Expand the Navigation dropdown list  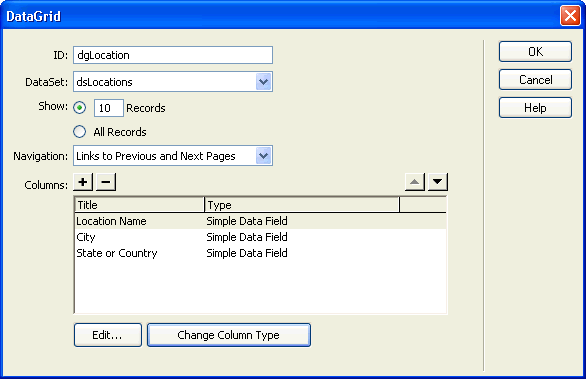[x=263, y=155]
